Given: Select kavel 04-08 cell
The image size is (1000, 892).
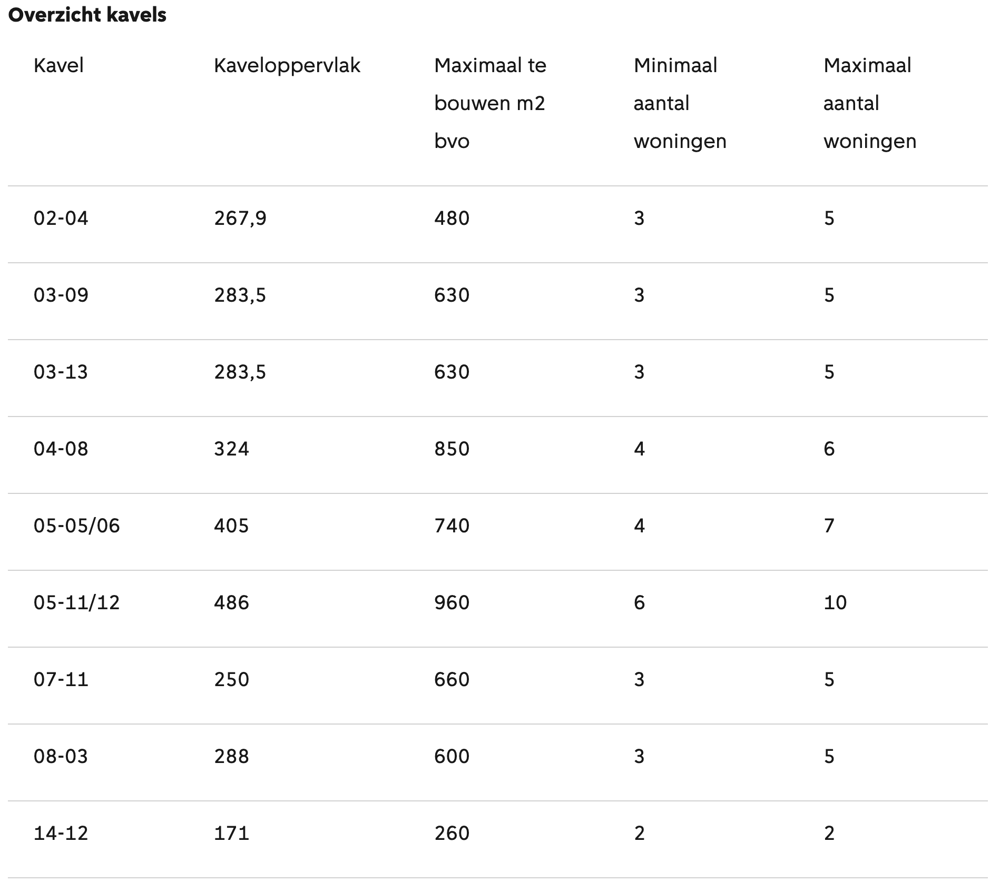Looking at the screenshot, I should click(61, 449).
